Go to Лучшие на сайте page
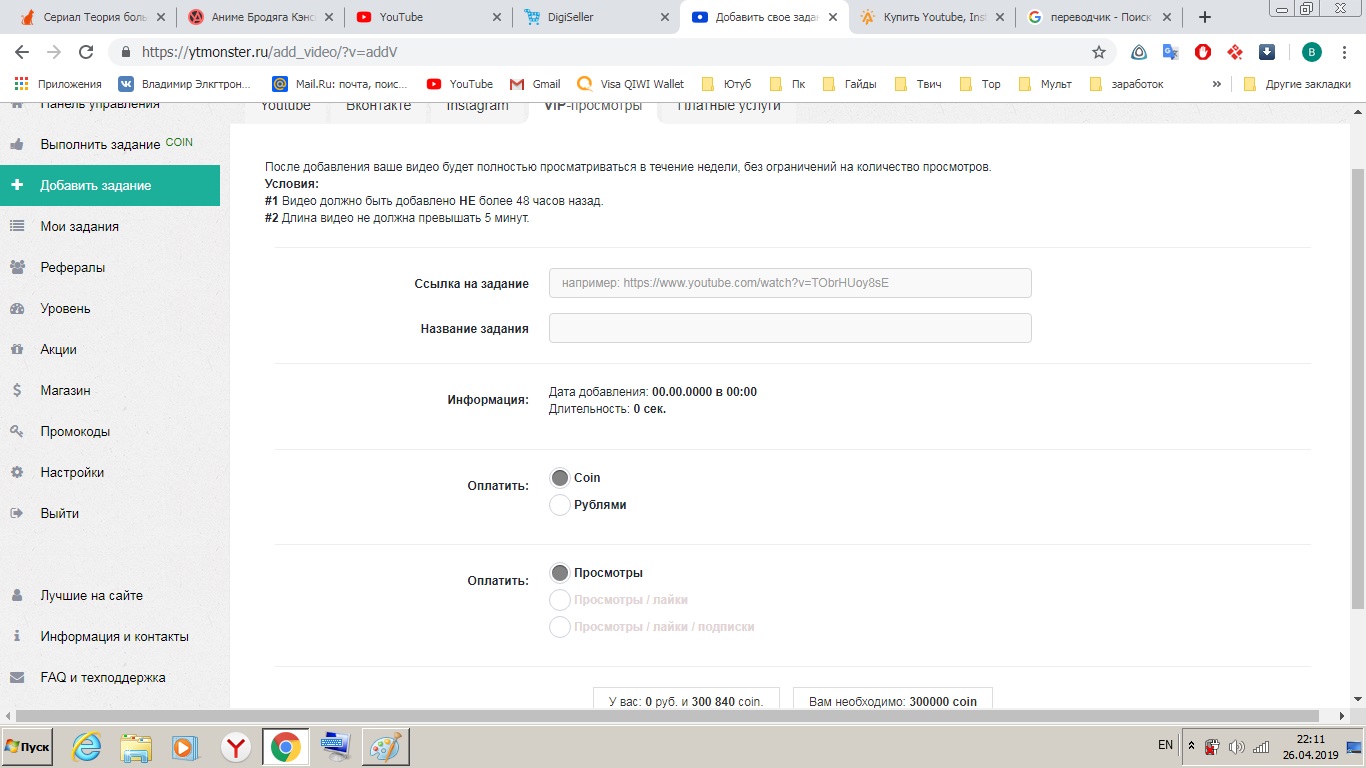 coord(92,595)
